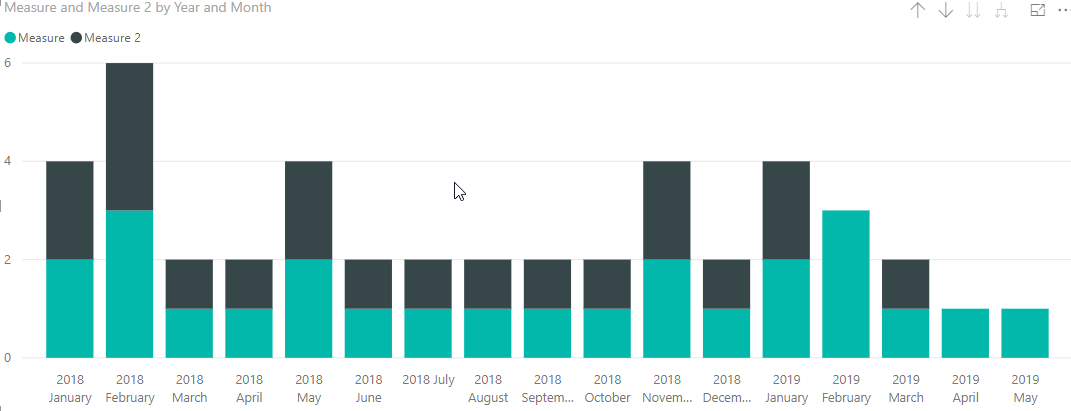
Task: Select 2018 August teal segment
Action: click(x=488, y=333)
